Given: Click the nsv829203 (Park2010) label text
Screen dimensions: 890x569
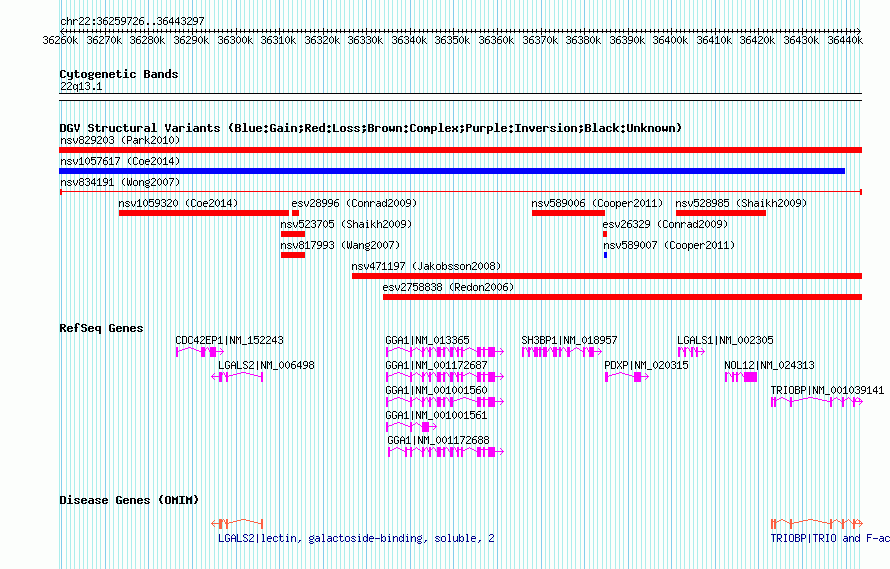Looking at the screenshot, I should [x=120, y=140].
